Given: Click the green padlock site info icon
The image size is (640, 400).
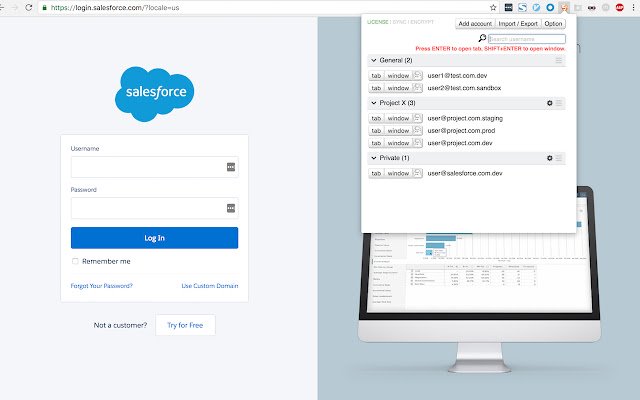Looking at the screenshot, I should tap(44, 7).
